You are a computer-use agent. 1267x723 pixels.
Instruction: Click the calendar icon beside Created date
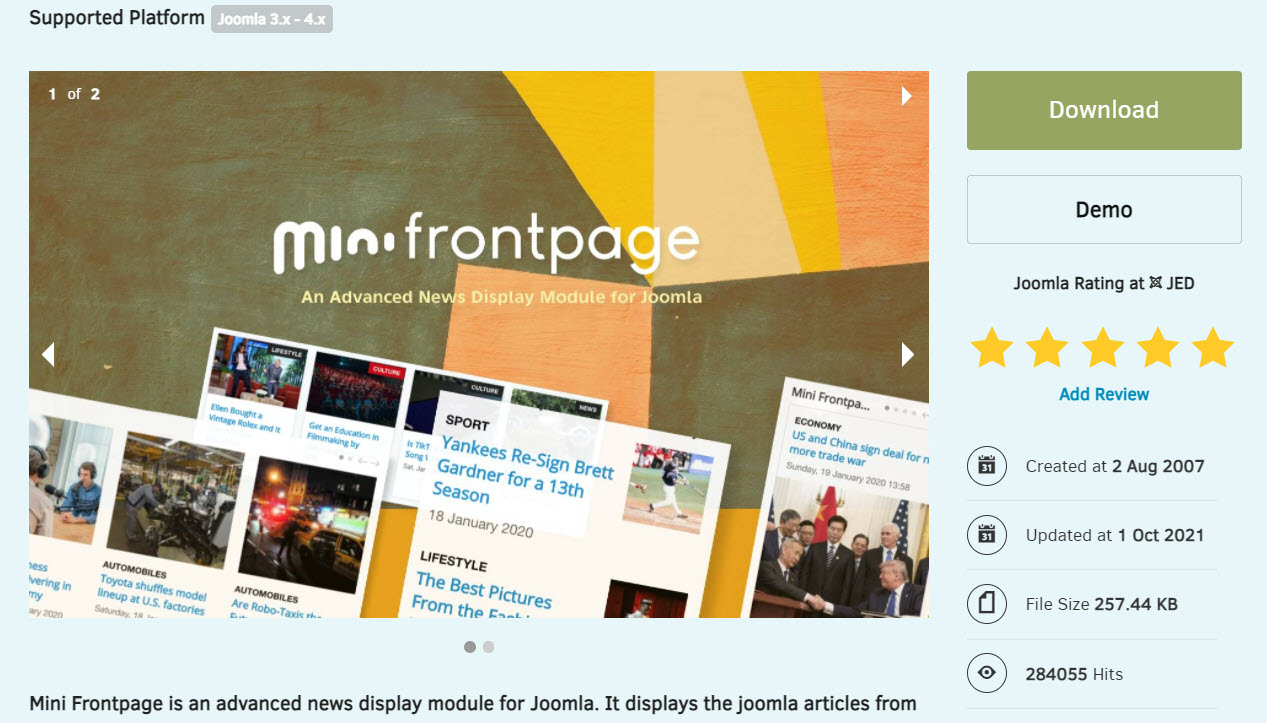[x=987, y=466]
